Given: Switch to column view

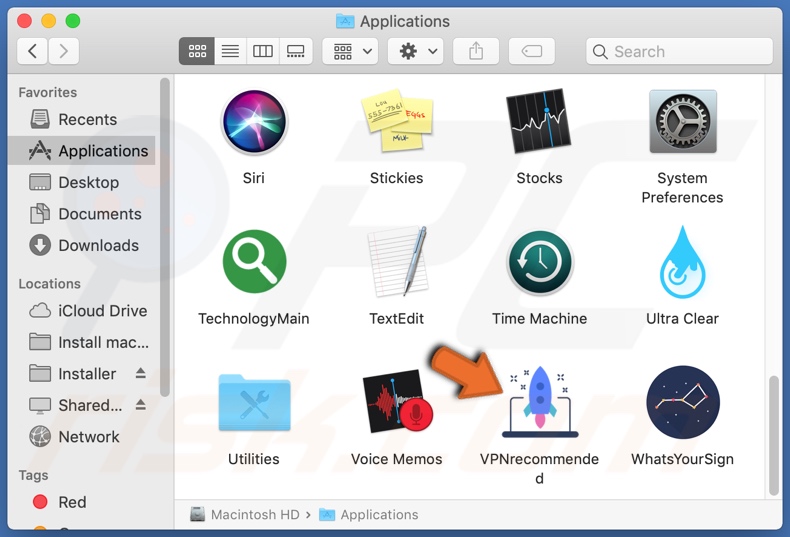Looking at the screenshot, I should pos(262,51).
